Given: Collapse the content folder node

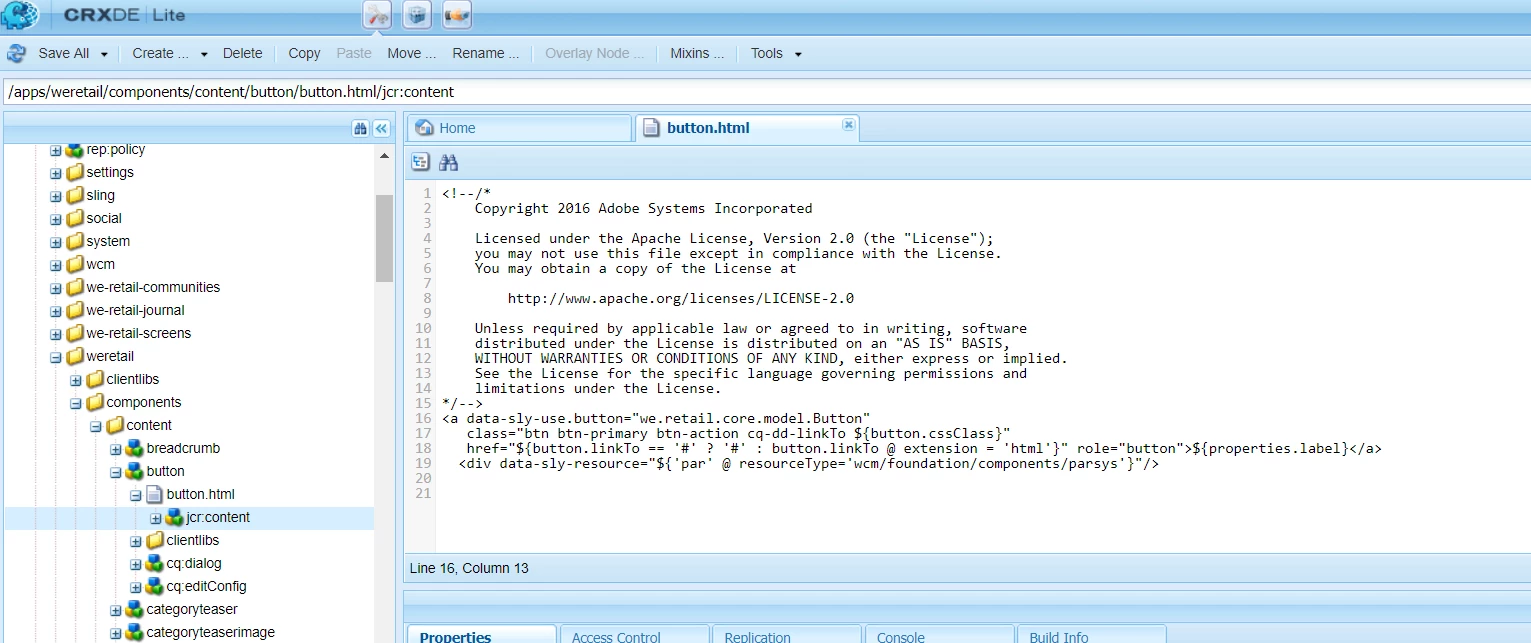Looking at the screenshot, I should pyautogui.click(x=96, y=426).
